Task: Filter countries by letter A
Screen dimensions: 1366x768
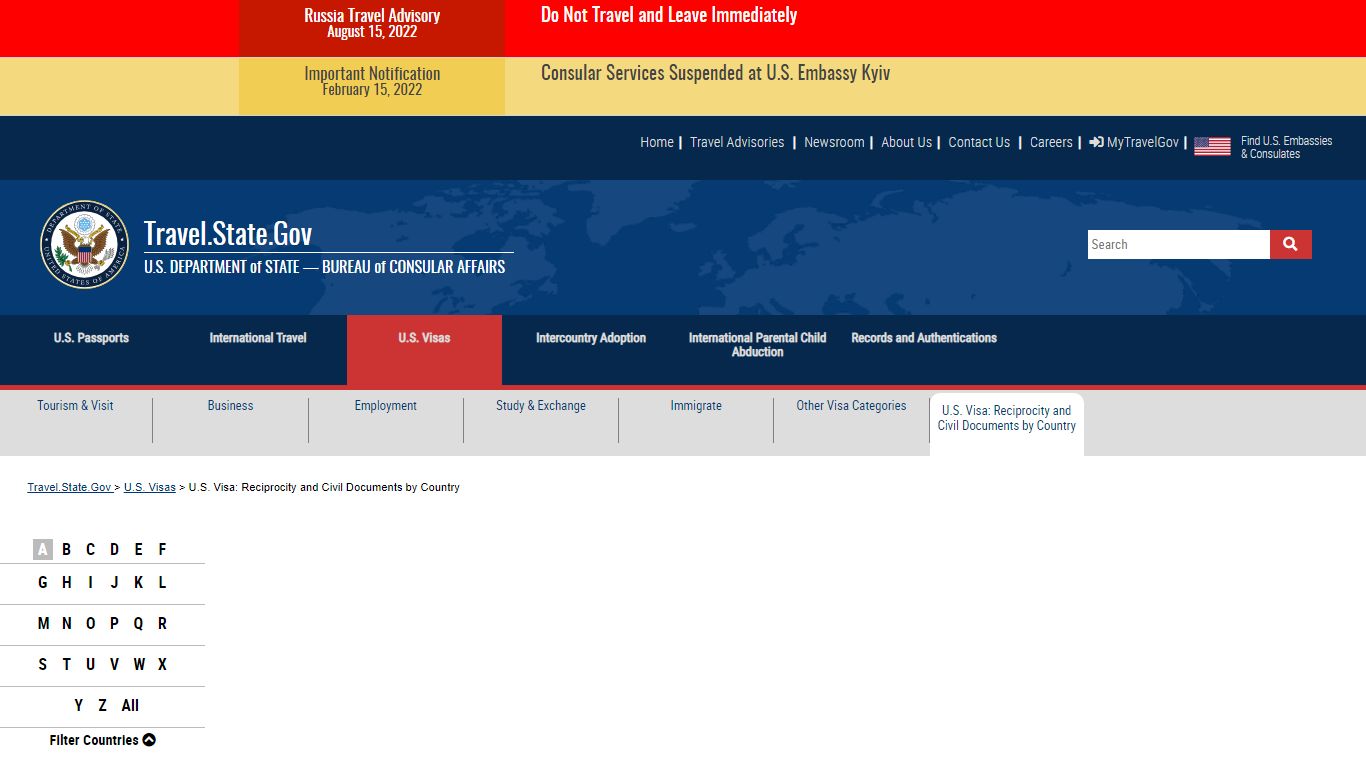Action: 42,549
